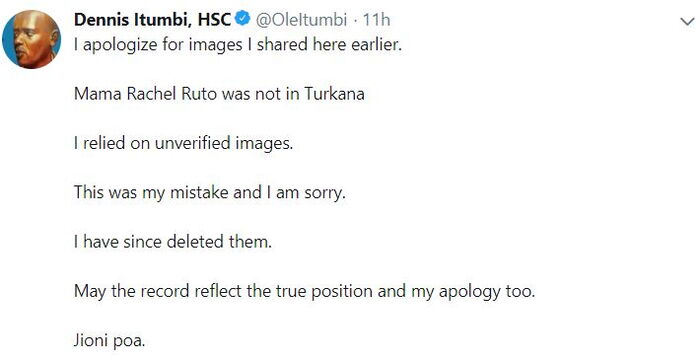Select the 'May the record reflect' sentence
The width and height of the screenshot is (700, 361).
(x=304, y=291)
